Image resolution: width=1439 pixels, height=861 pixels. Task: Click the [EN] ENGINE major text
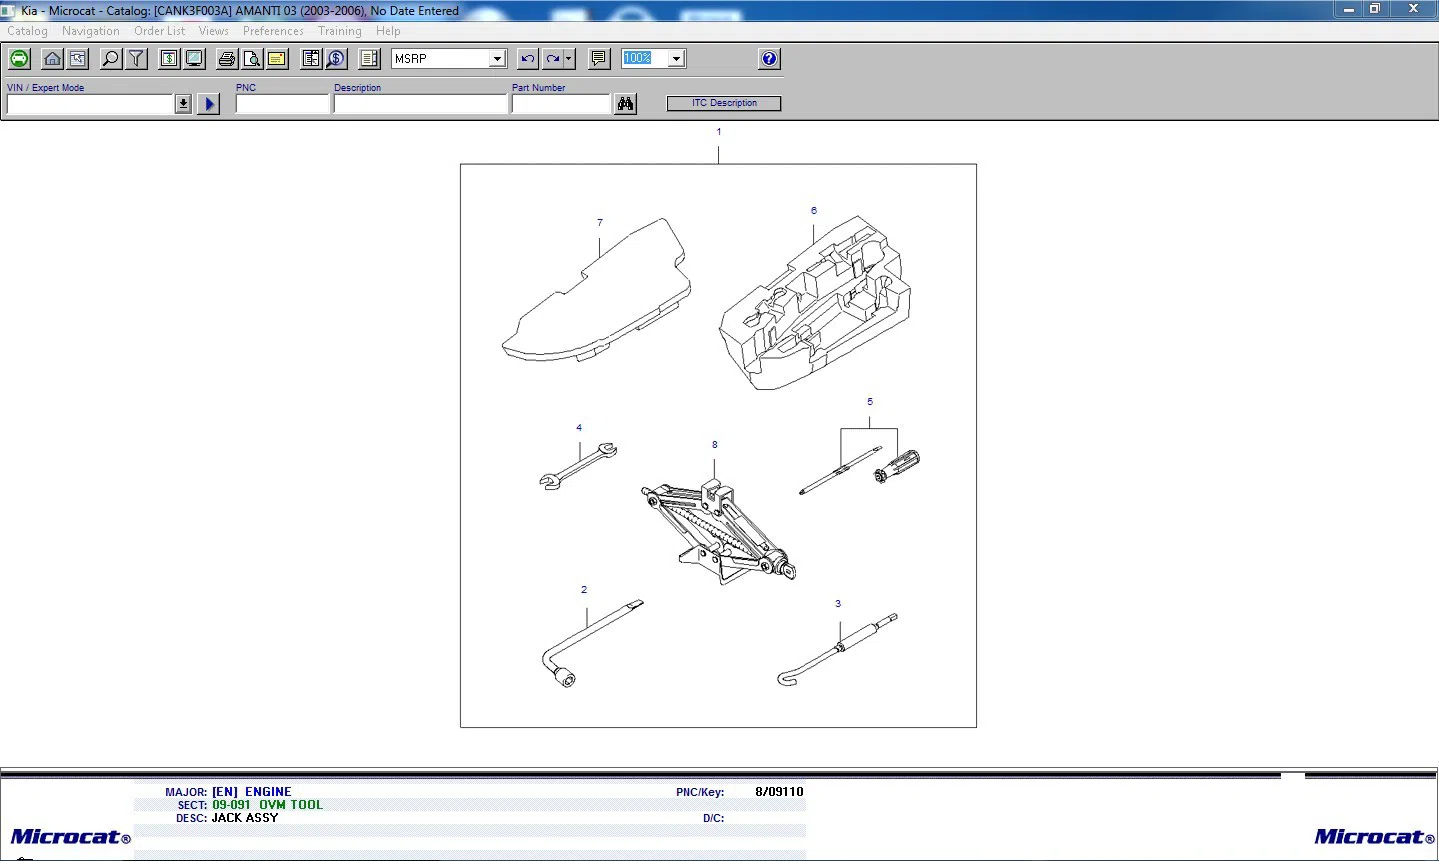[251, 792]
